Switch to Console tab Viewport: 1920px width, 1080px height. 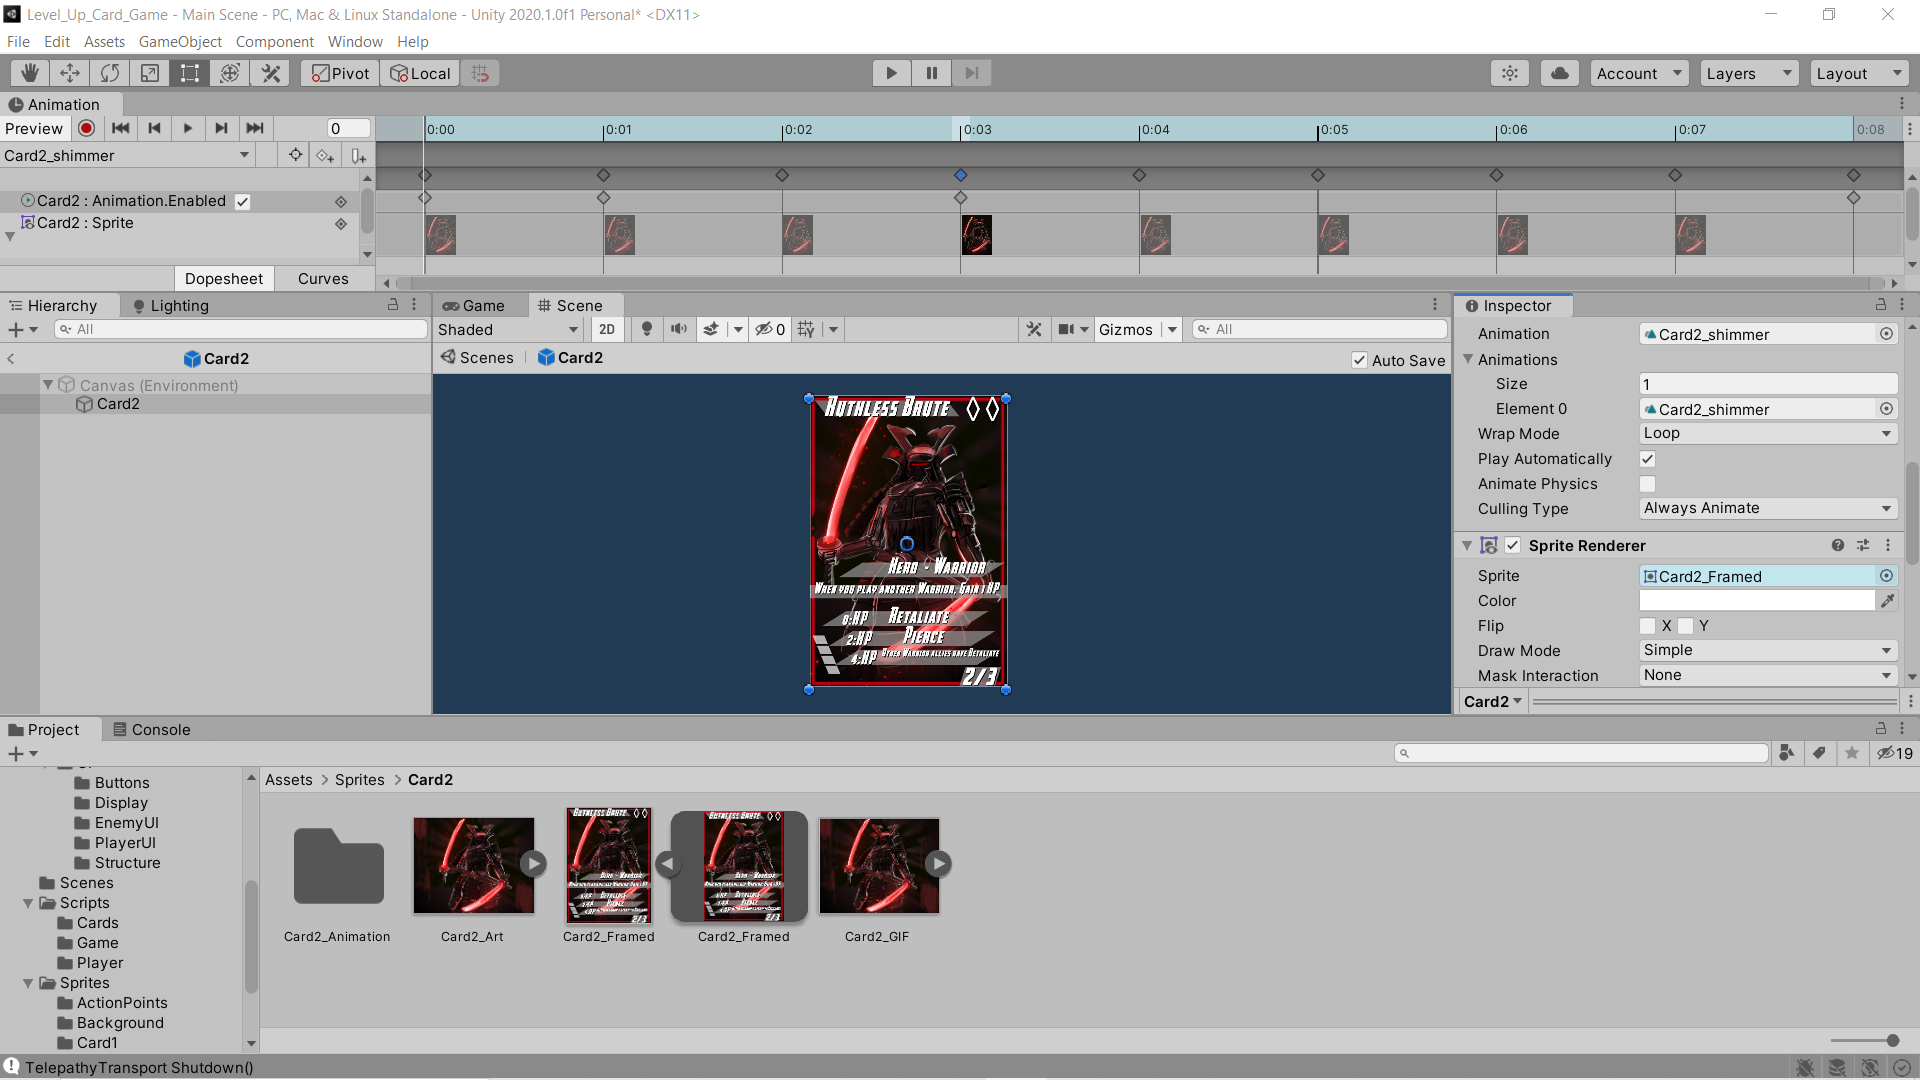coord(151,729)
